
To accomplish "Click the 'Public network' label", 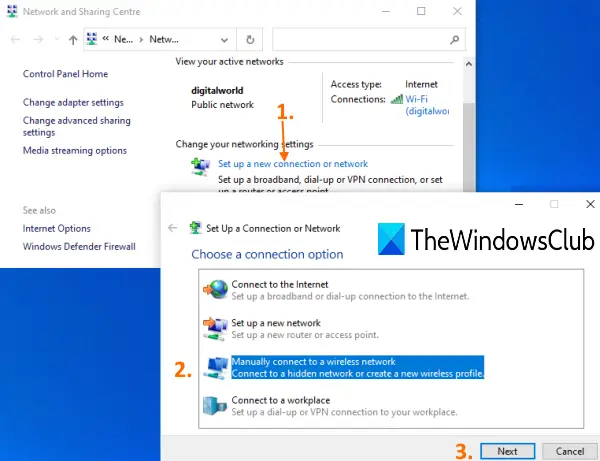I will [x=222, y=105].
